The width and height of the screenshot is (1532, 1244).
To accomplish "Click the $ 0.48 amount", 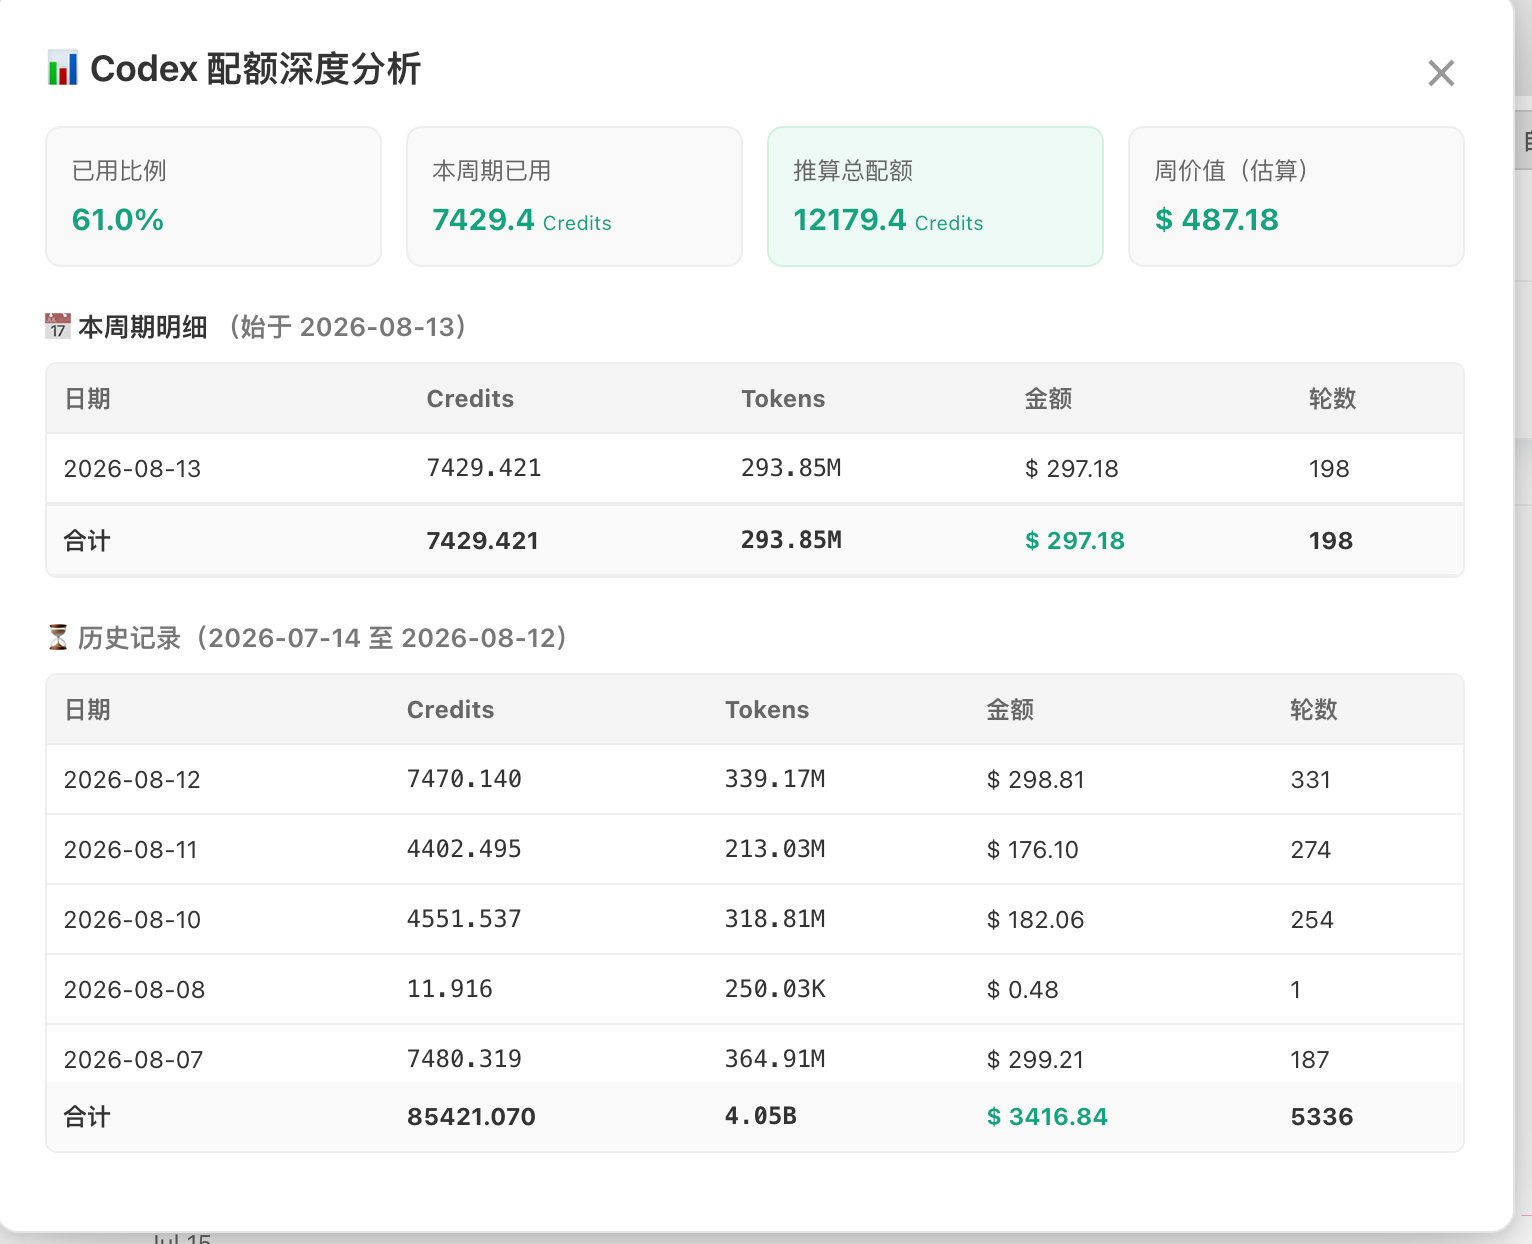I will pos(1022,990).
